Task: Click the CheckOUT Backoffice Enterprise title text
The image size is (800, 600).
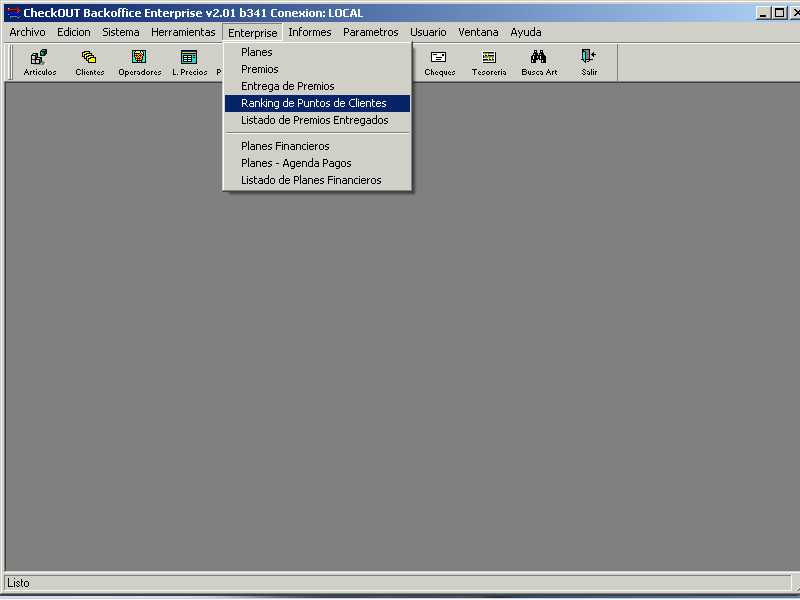Action: pos(193,13)
